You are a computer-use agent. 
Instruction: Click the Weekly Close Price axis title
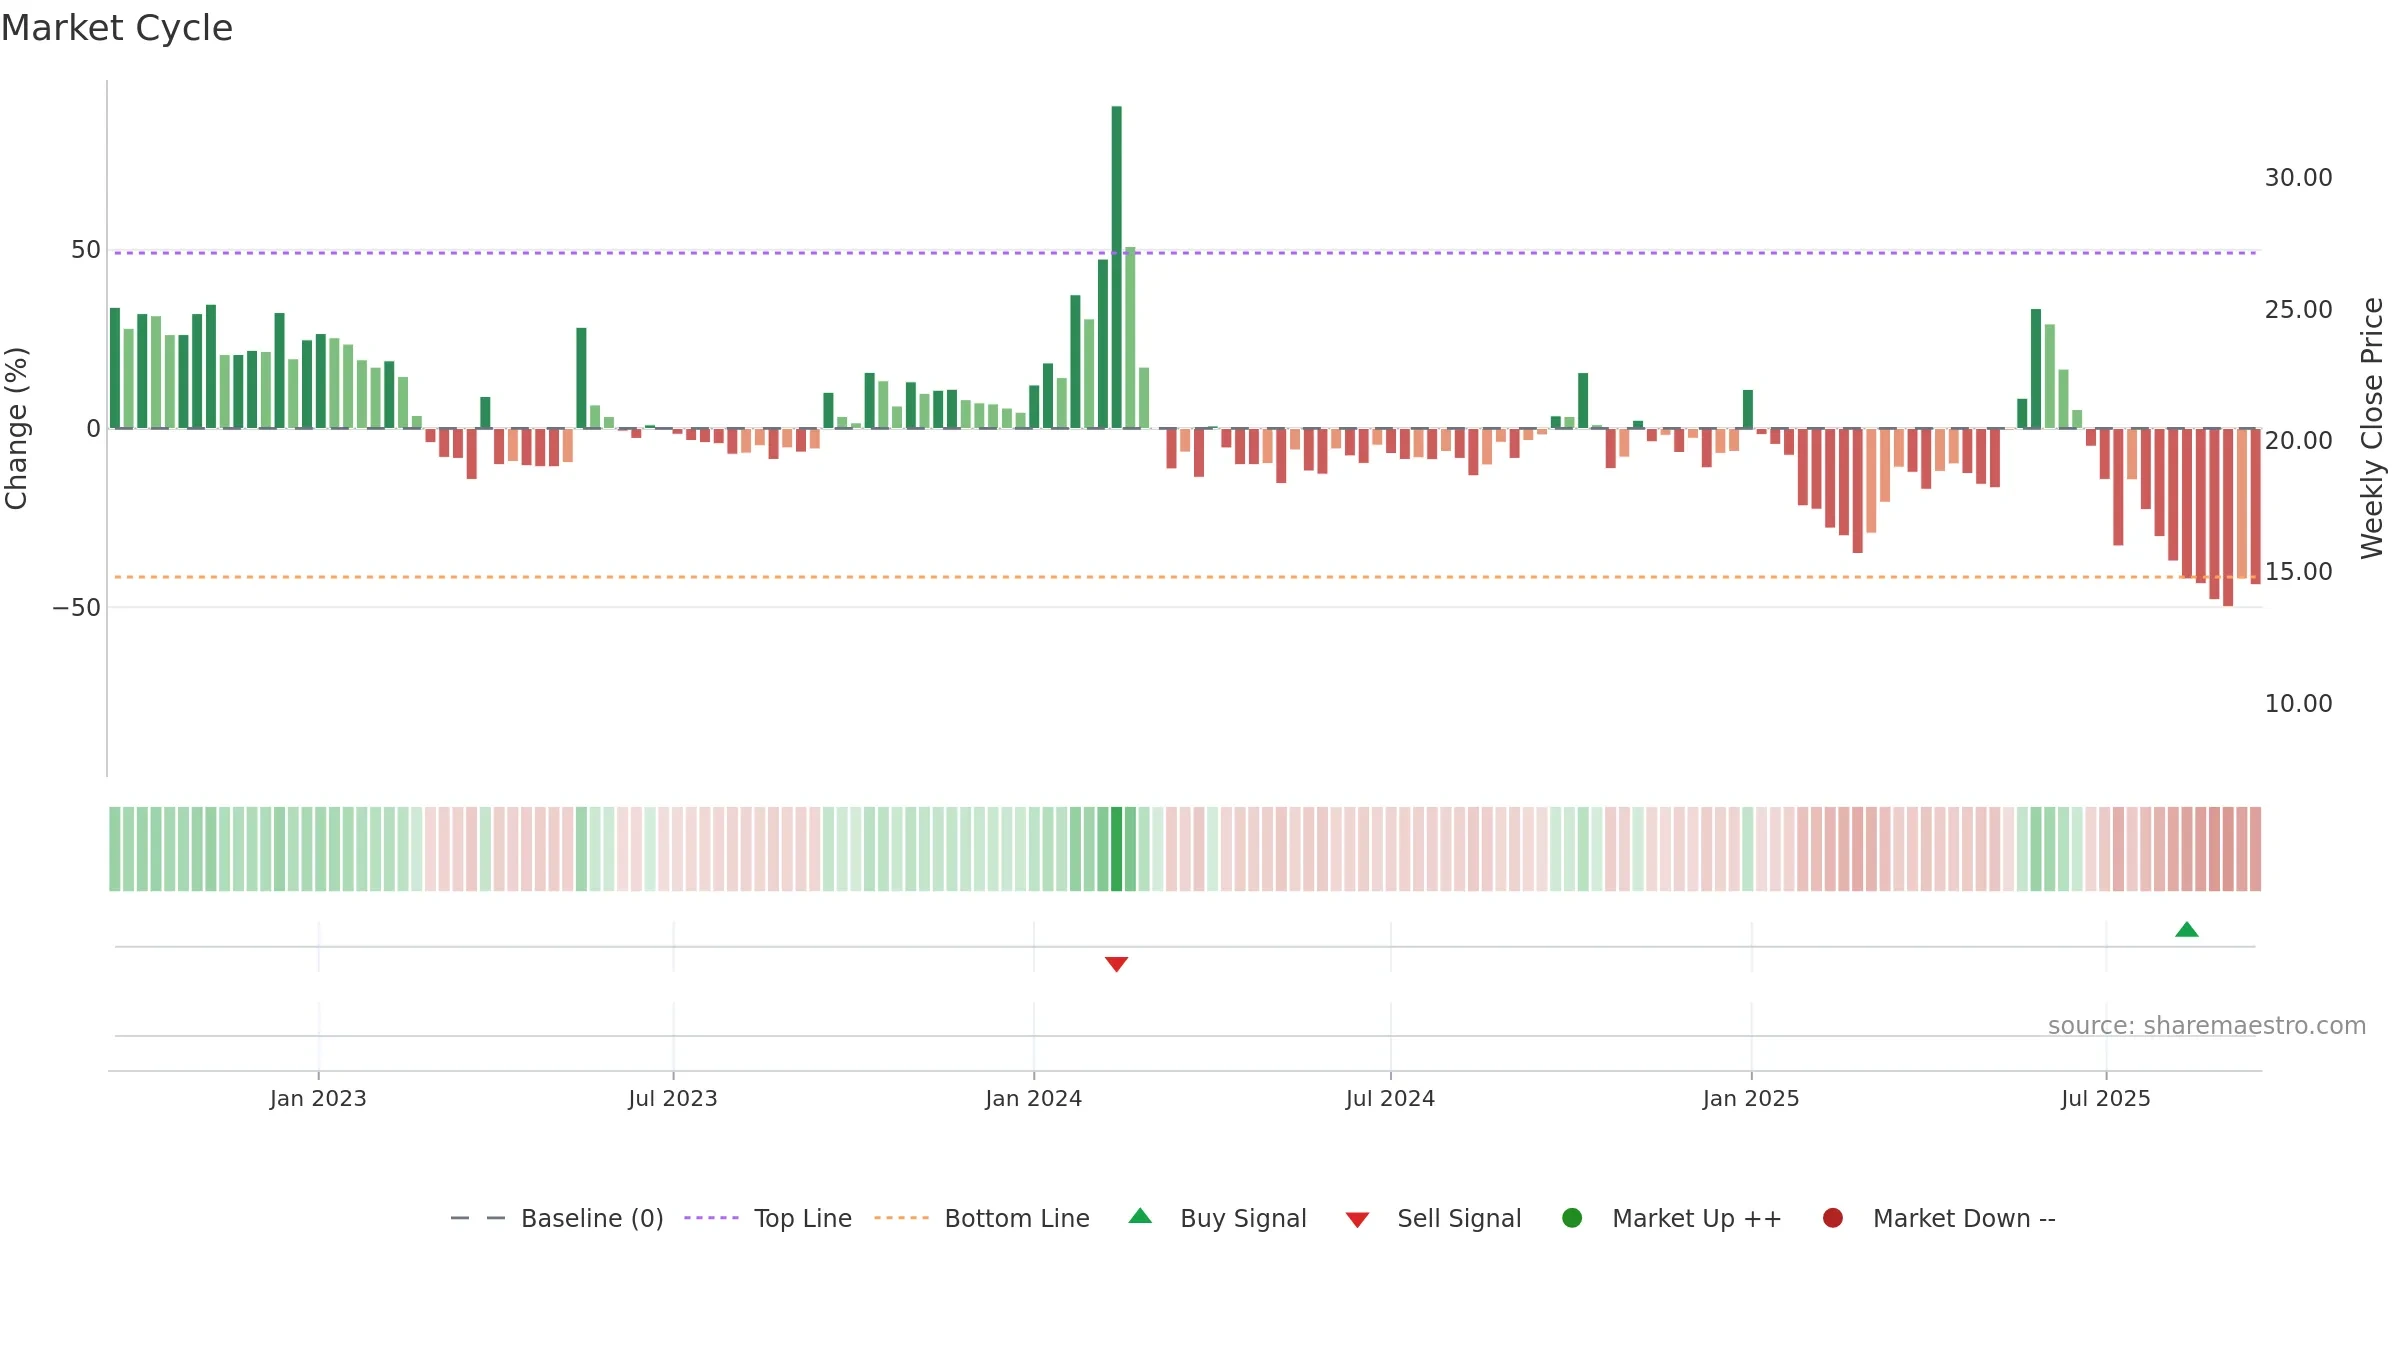tap(2372, 428)
